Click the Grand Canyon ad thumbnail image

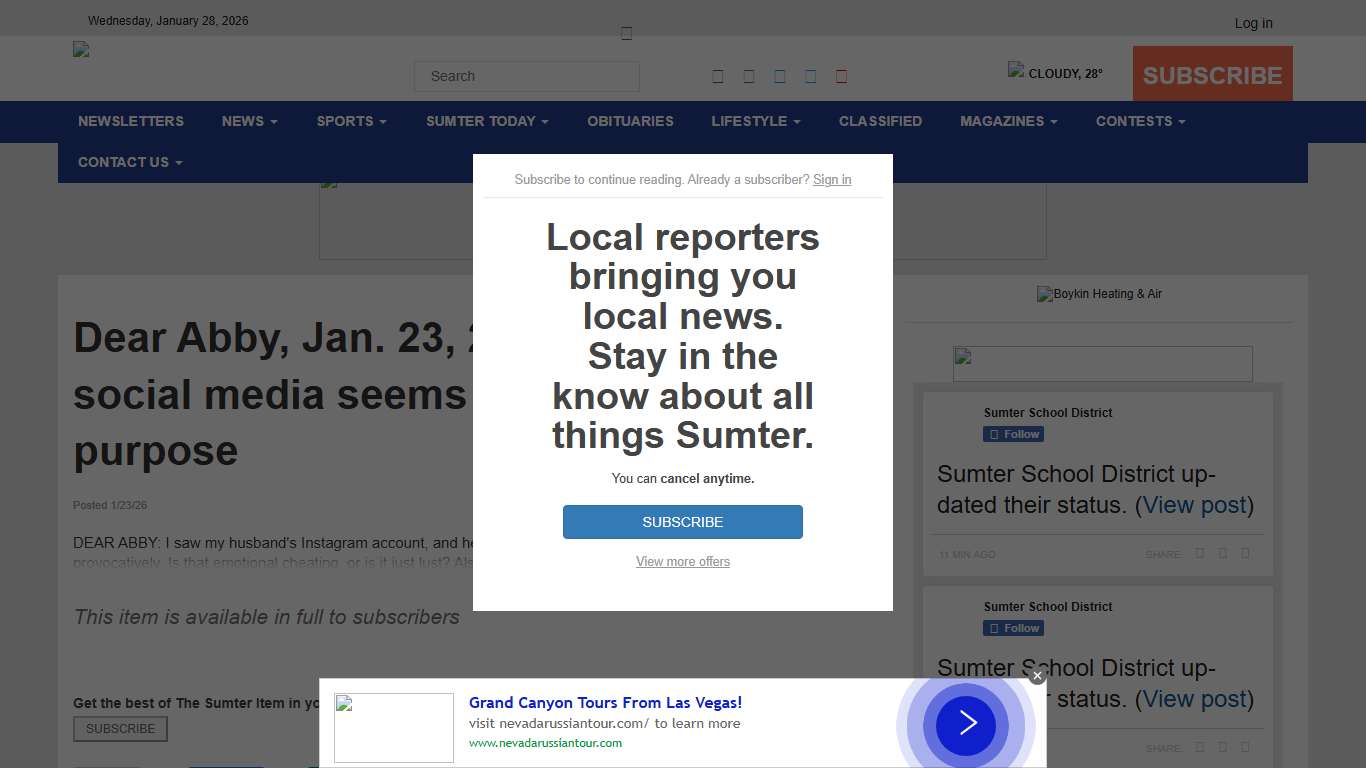(x=393, y=728)
